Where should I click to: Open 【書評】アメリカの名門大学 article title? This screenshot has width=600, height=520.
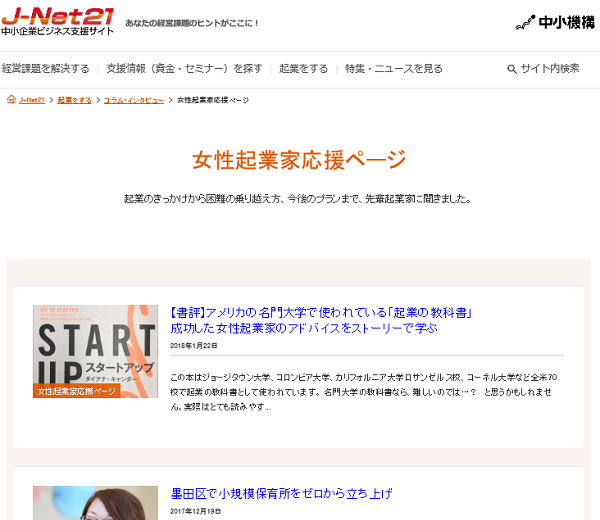321,320
